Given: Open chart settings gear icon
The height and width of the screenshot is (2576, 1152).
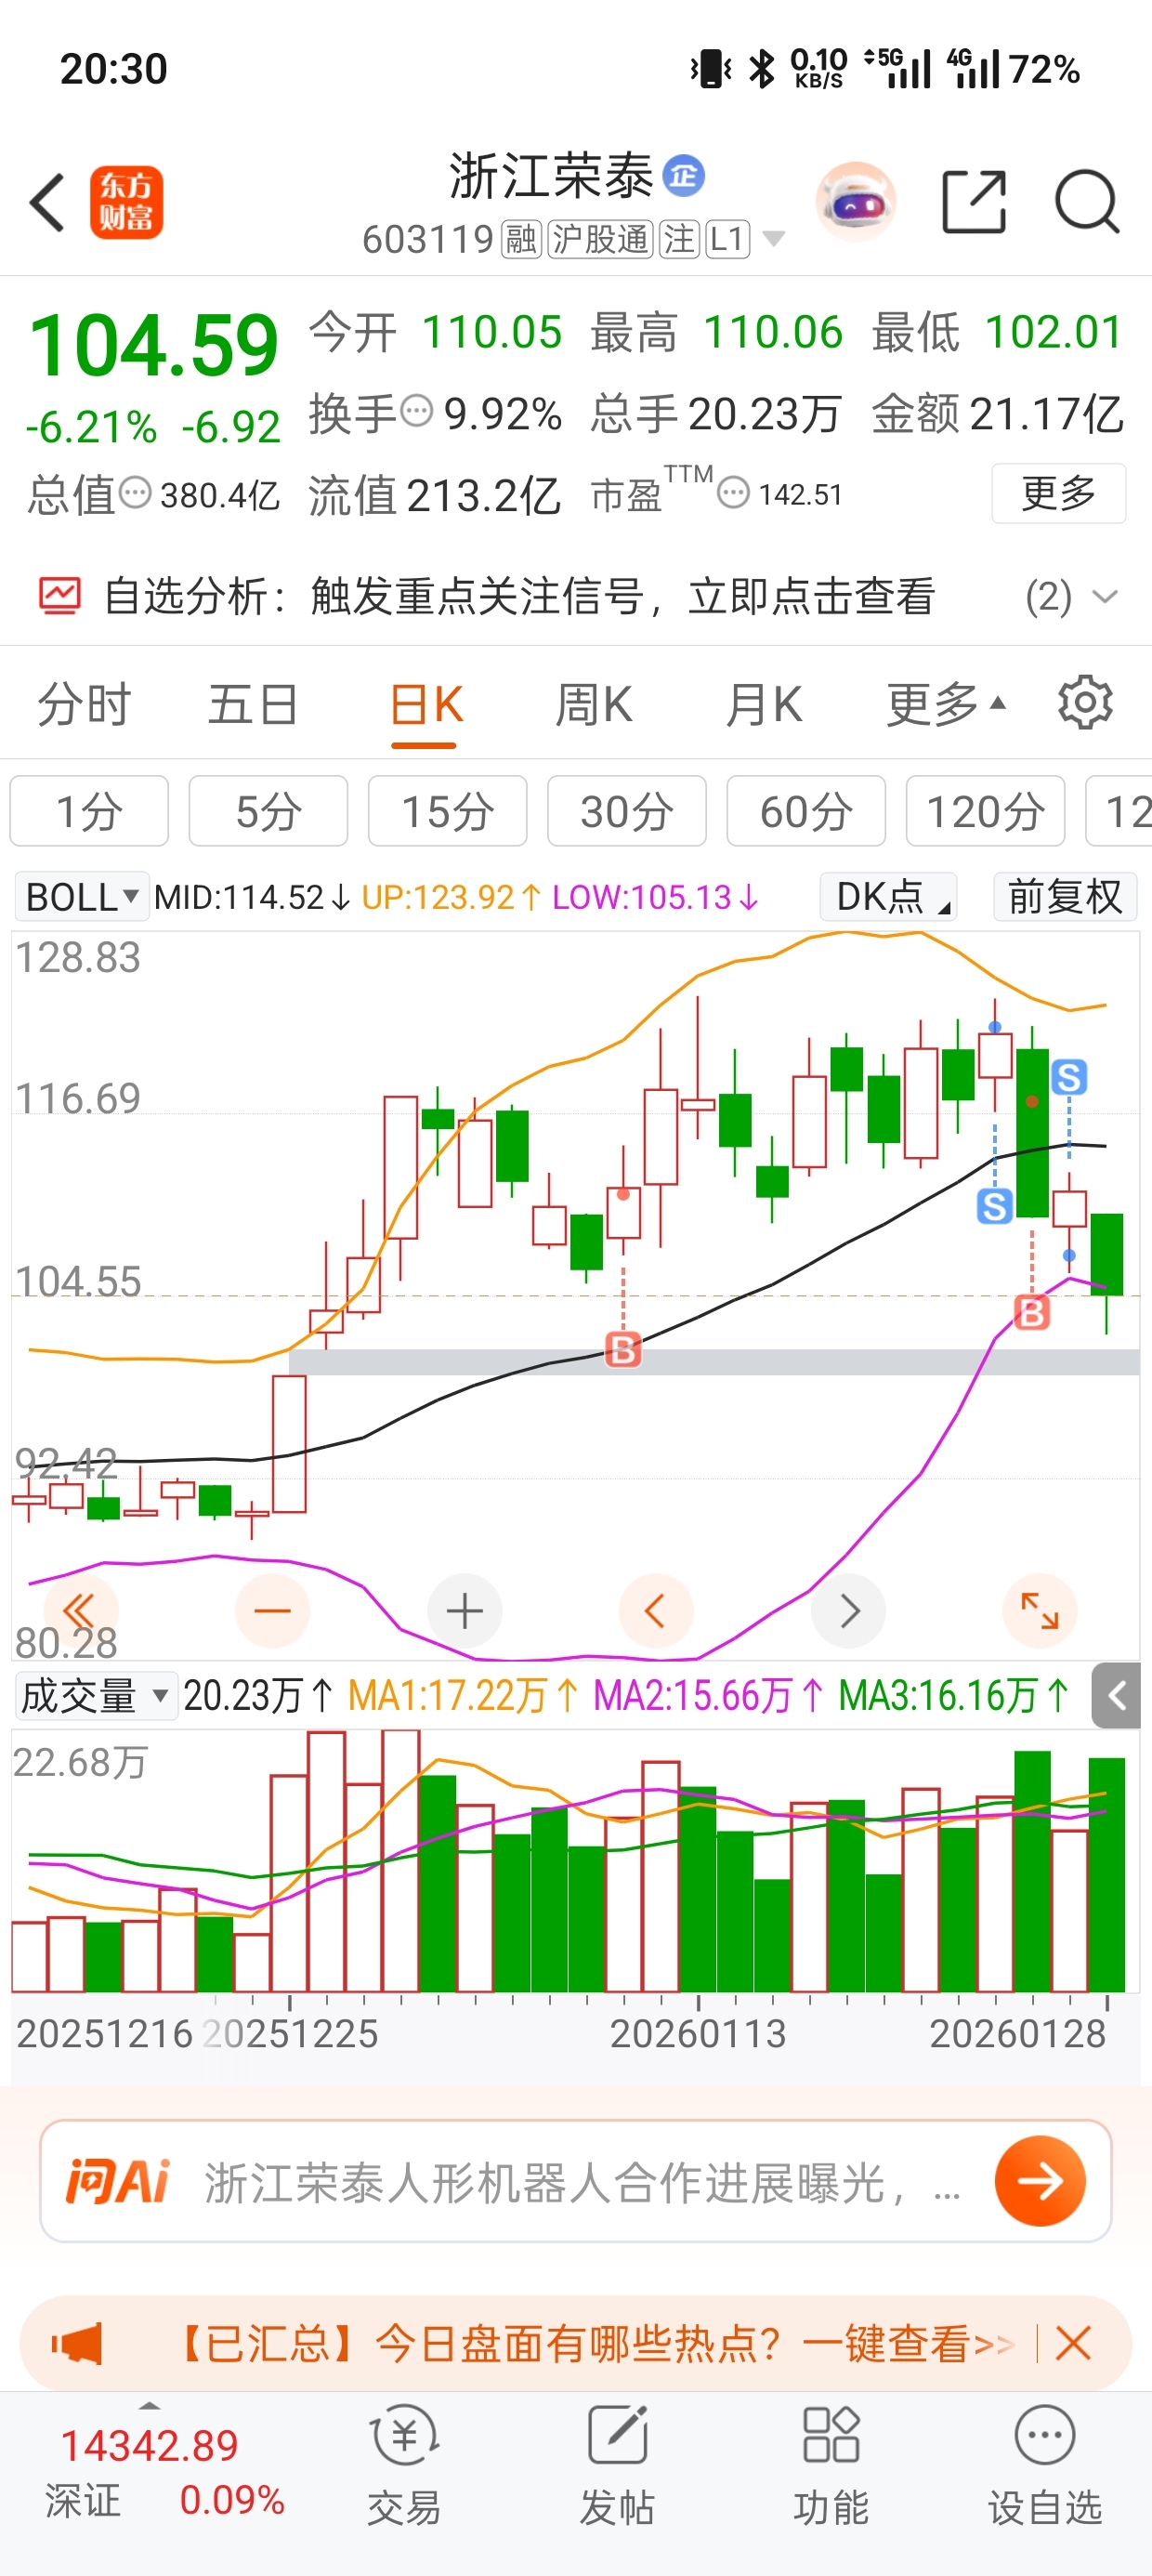Looking at the screenshot, I should tap(1085, 703).
